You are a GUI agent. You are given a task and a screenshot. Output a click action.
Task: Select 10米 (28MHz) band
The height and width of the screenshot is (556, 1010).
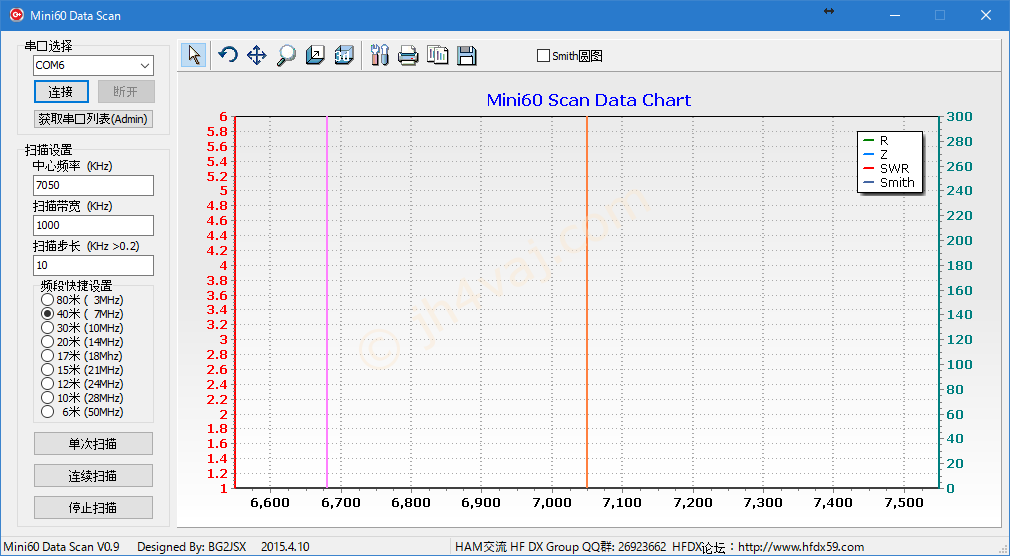[x=47, y=398]
